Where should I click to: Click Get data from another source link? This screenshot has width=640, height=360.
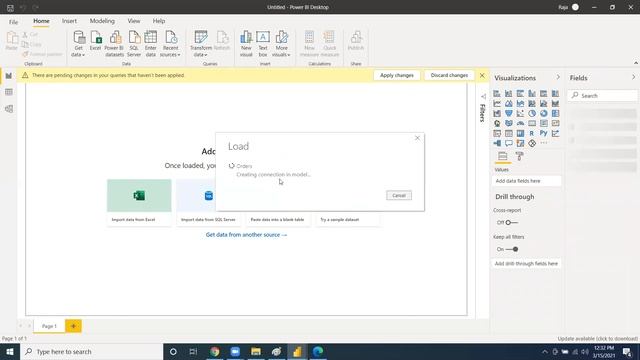point(246,235)
